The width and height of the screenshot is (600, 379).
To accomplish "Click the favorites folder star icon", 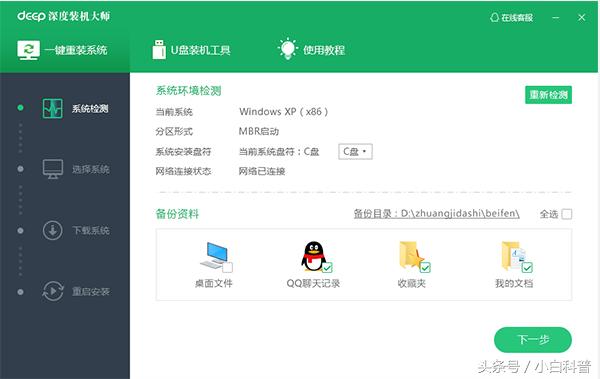I will pyautogui.click(x=411, y=255).
